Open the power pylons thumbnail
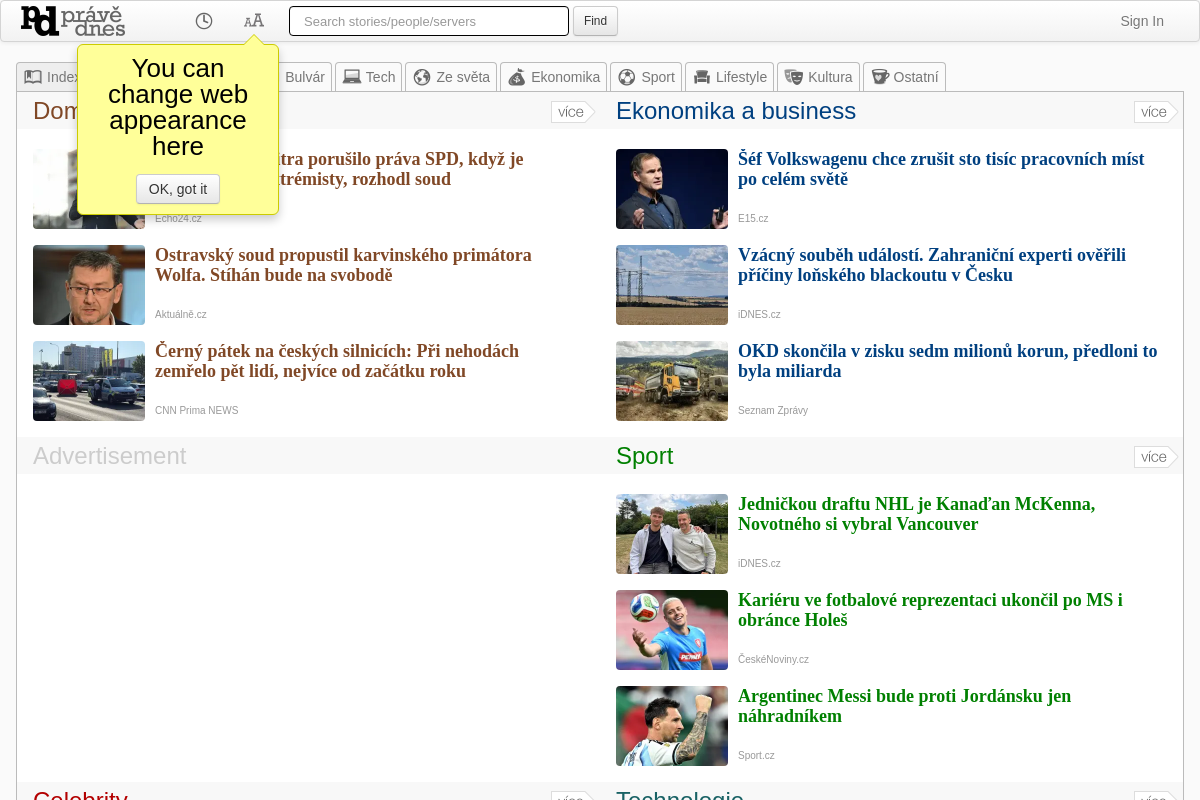Image resolution: width=1200 pixels, height=800 pixels. pyautogui.click(x=672, y=285)
